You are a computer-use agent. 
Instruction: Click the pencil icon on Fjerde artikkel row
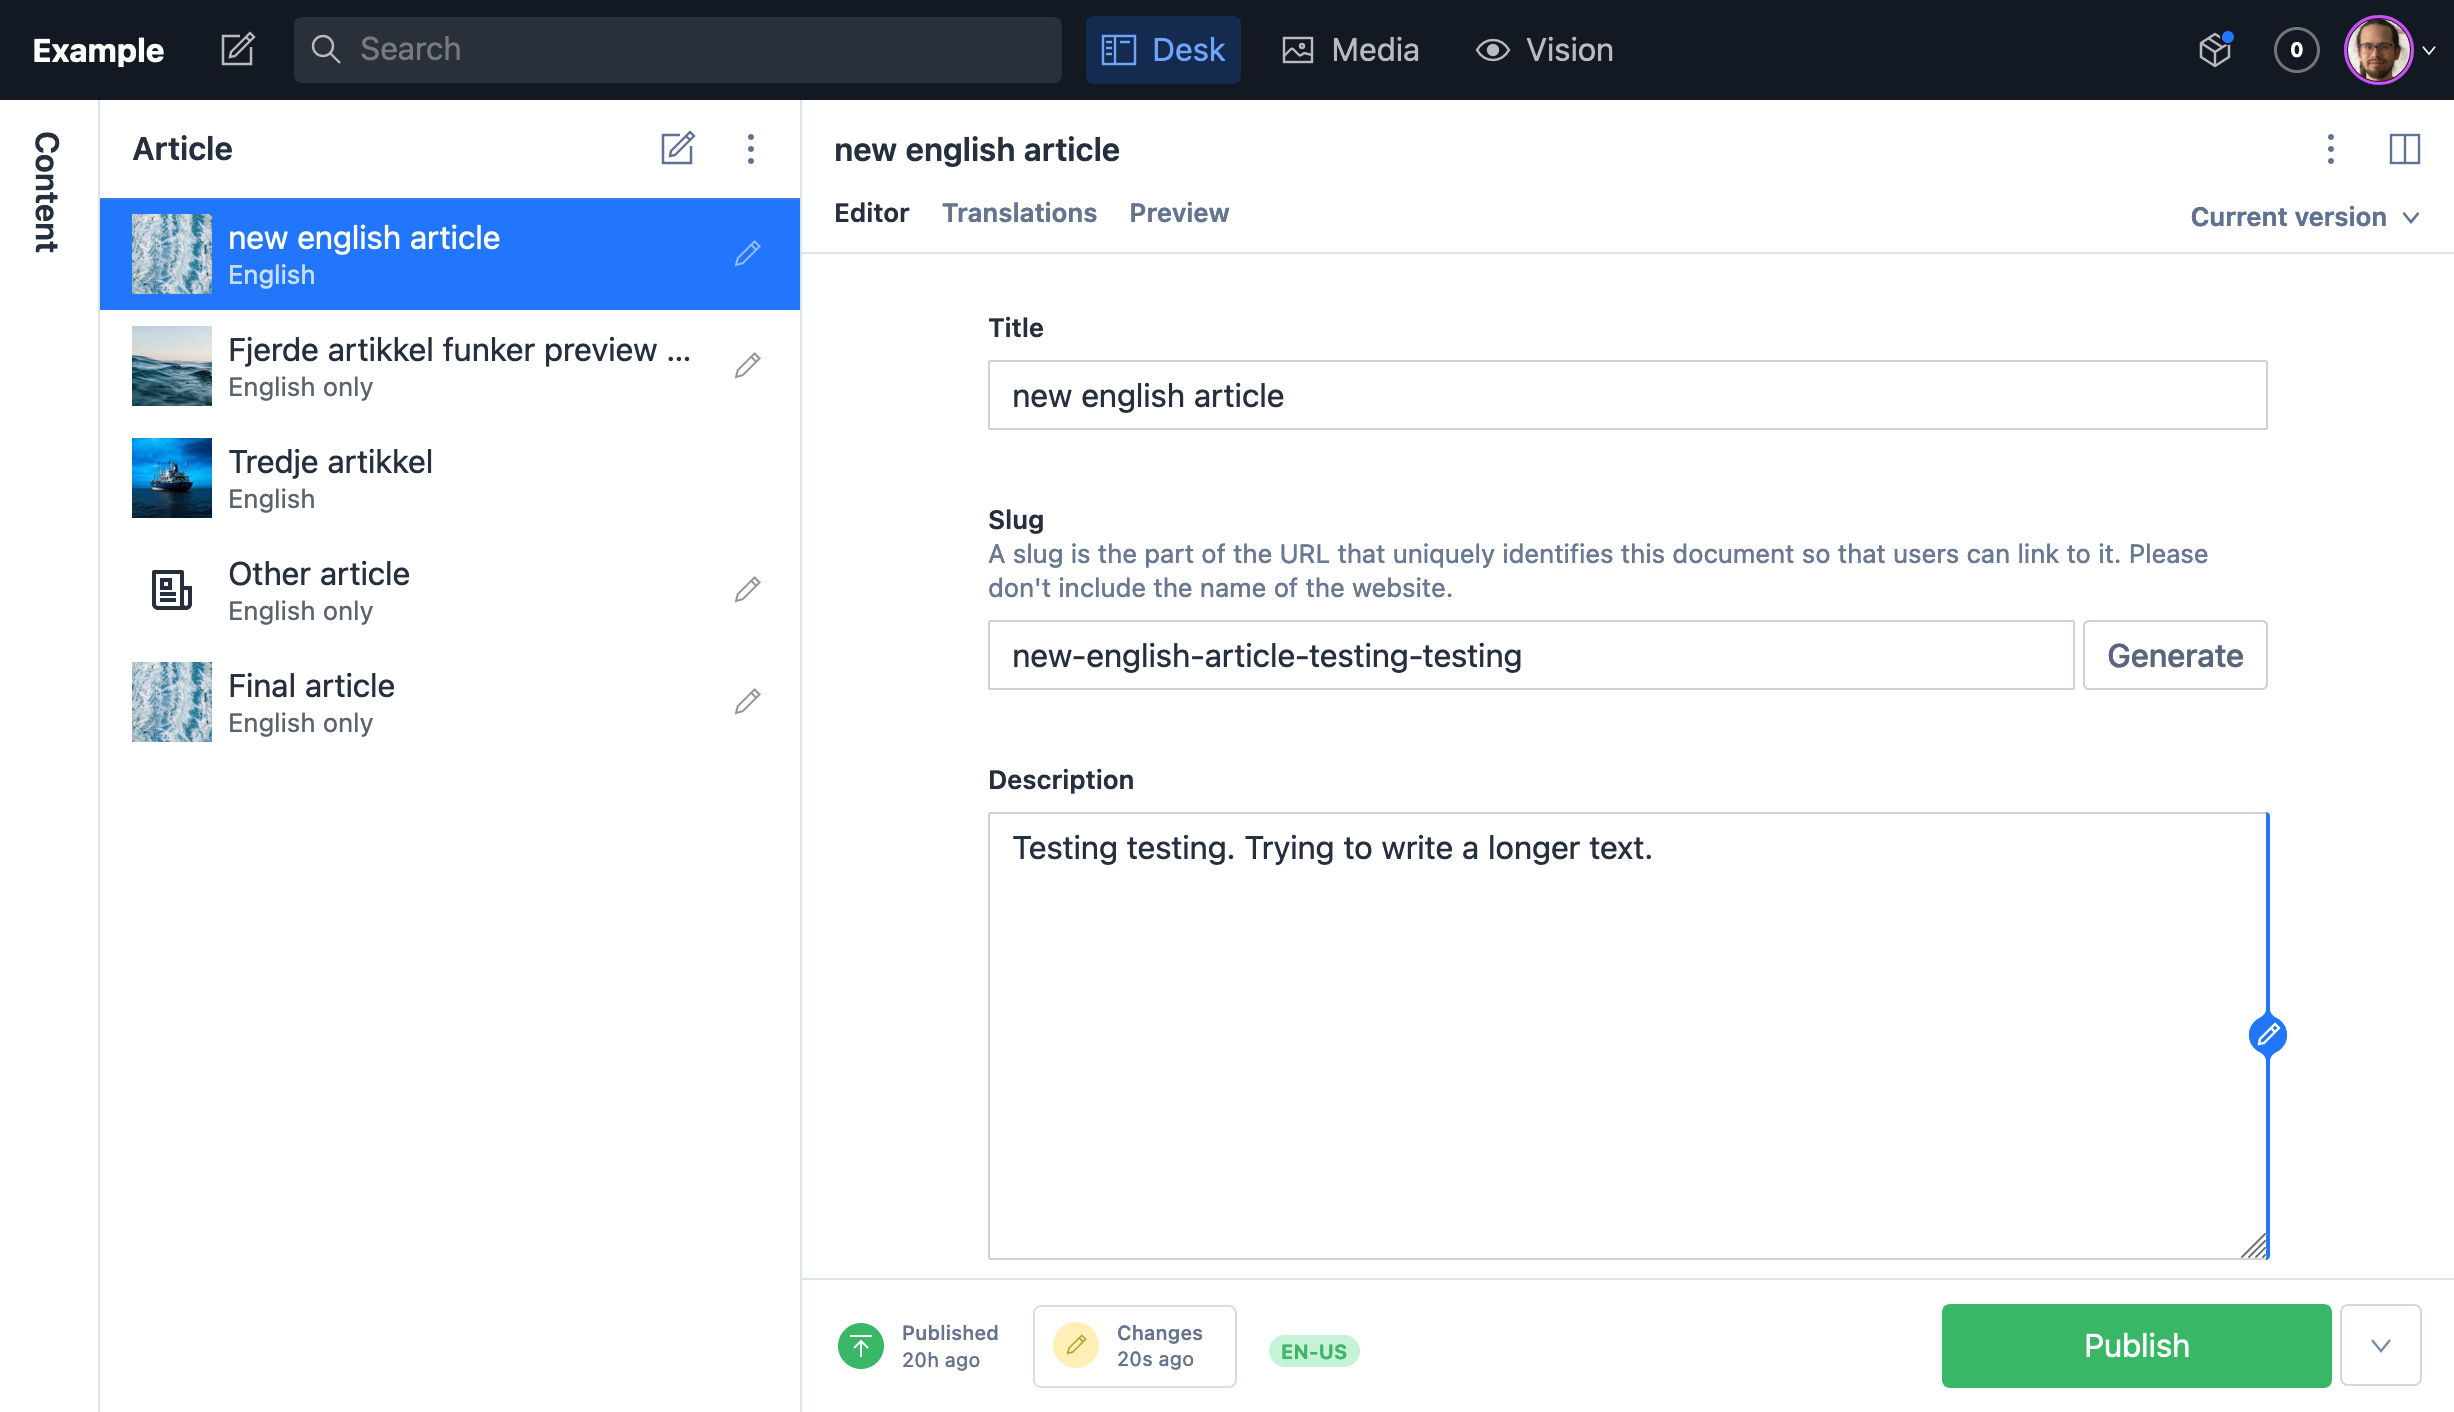point(747,366)
